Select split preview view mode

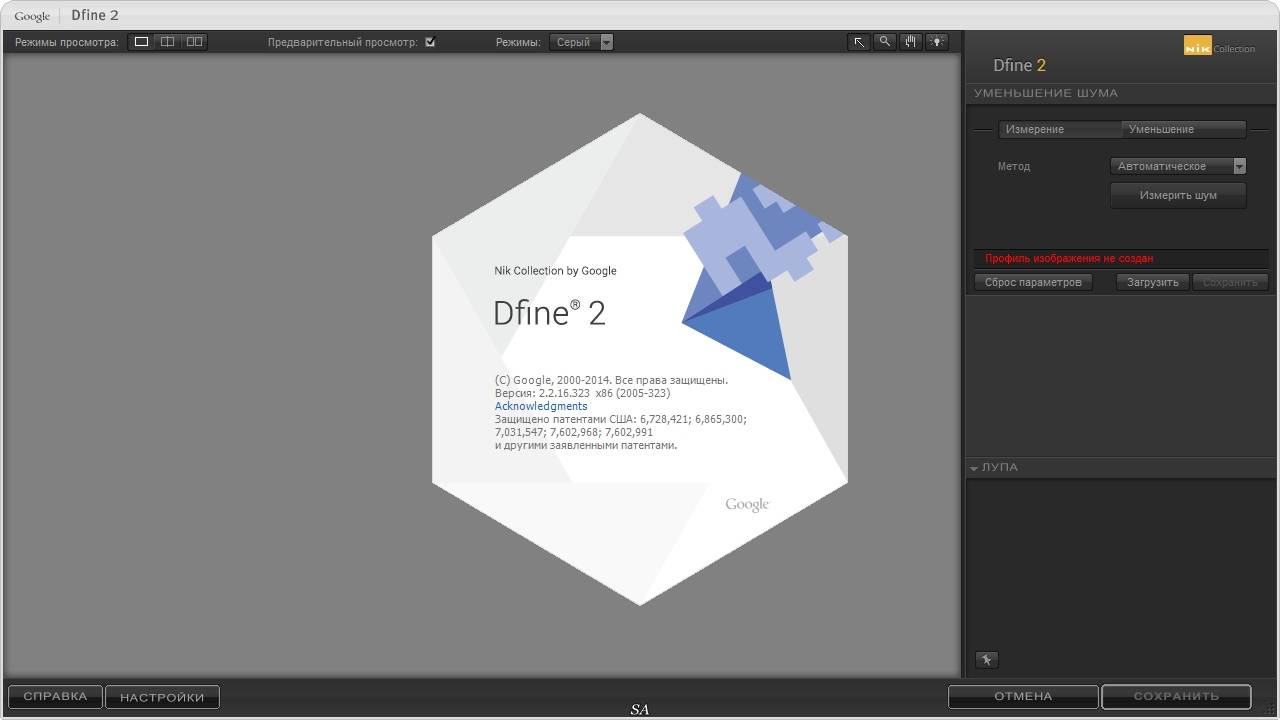168,42
